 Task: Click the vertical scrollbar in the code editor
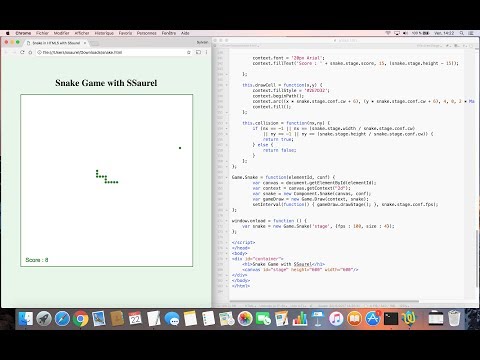tap(477, 258)
